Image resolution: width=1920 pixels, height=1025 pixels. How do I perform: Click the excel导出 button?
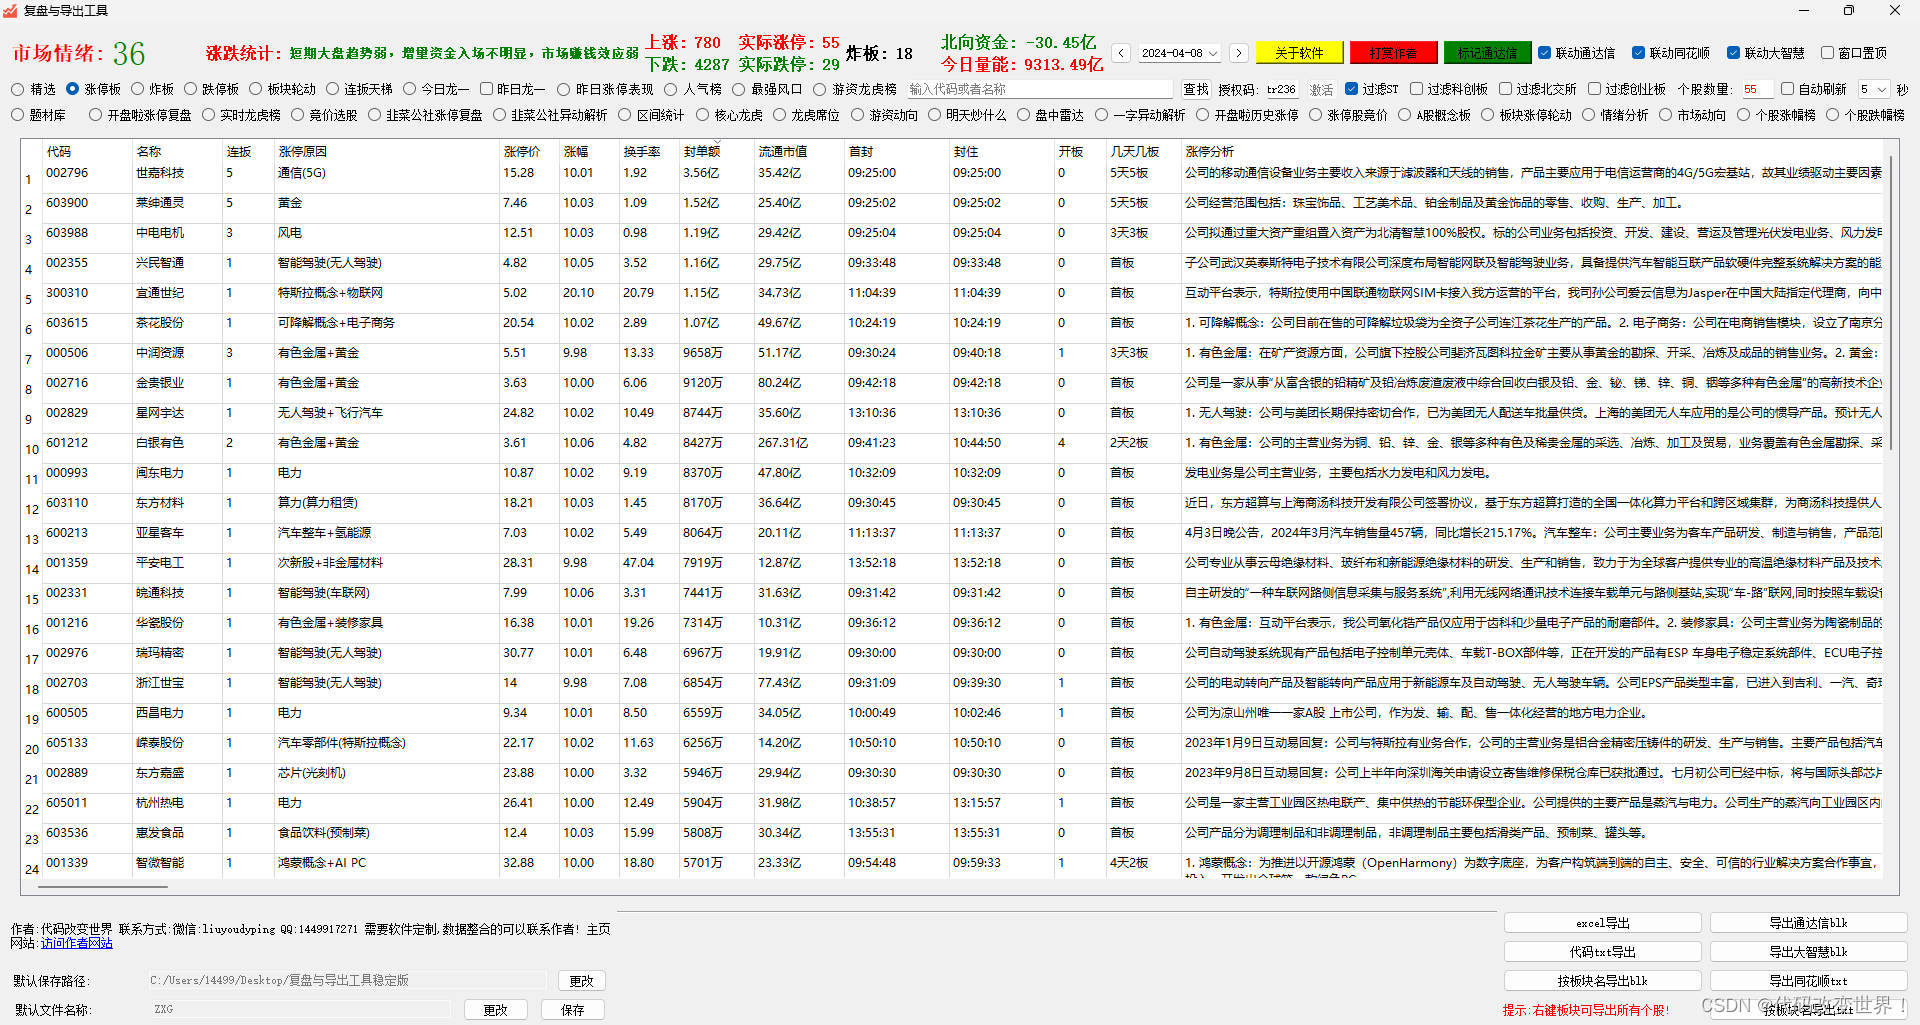(x=1602, y=923)
